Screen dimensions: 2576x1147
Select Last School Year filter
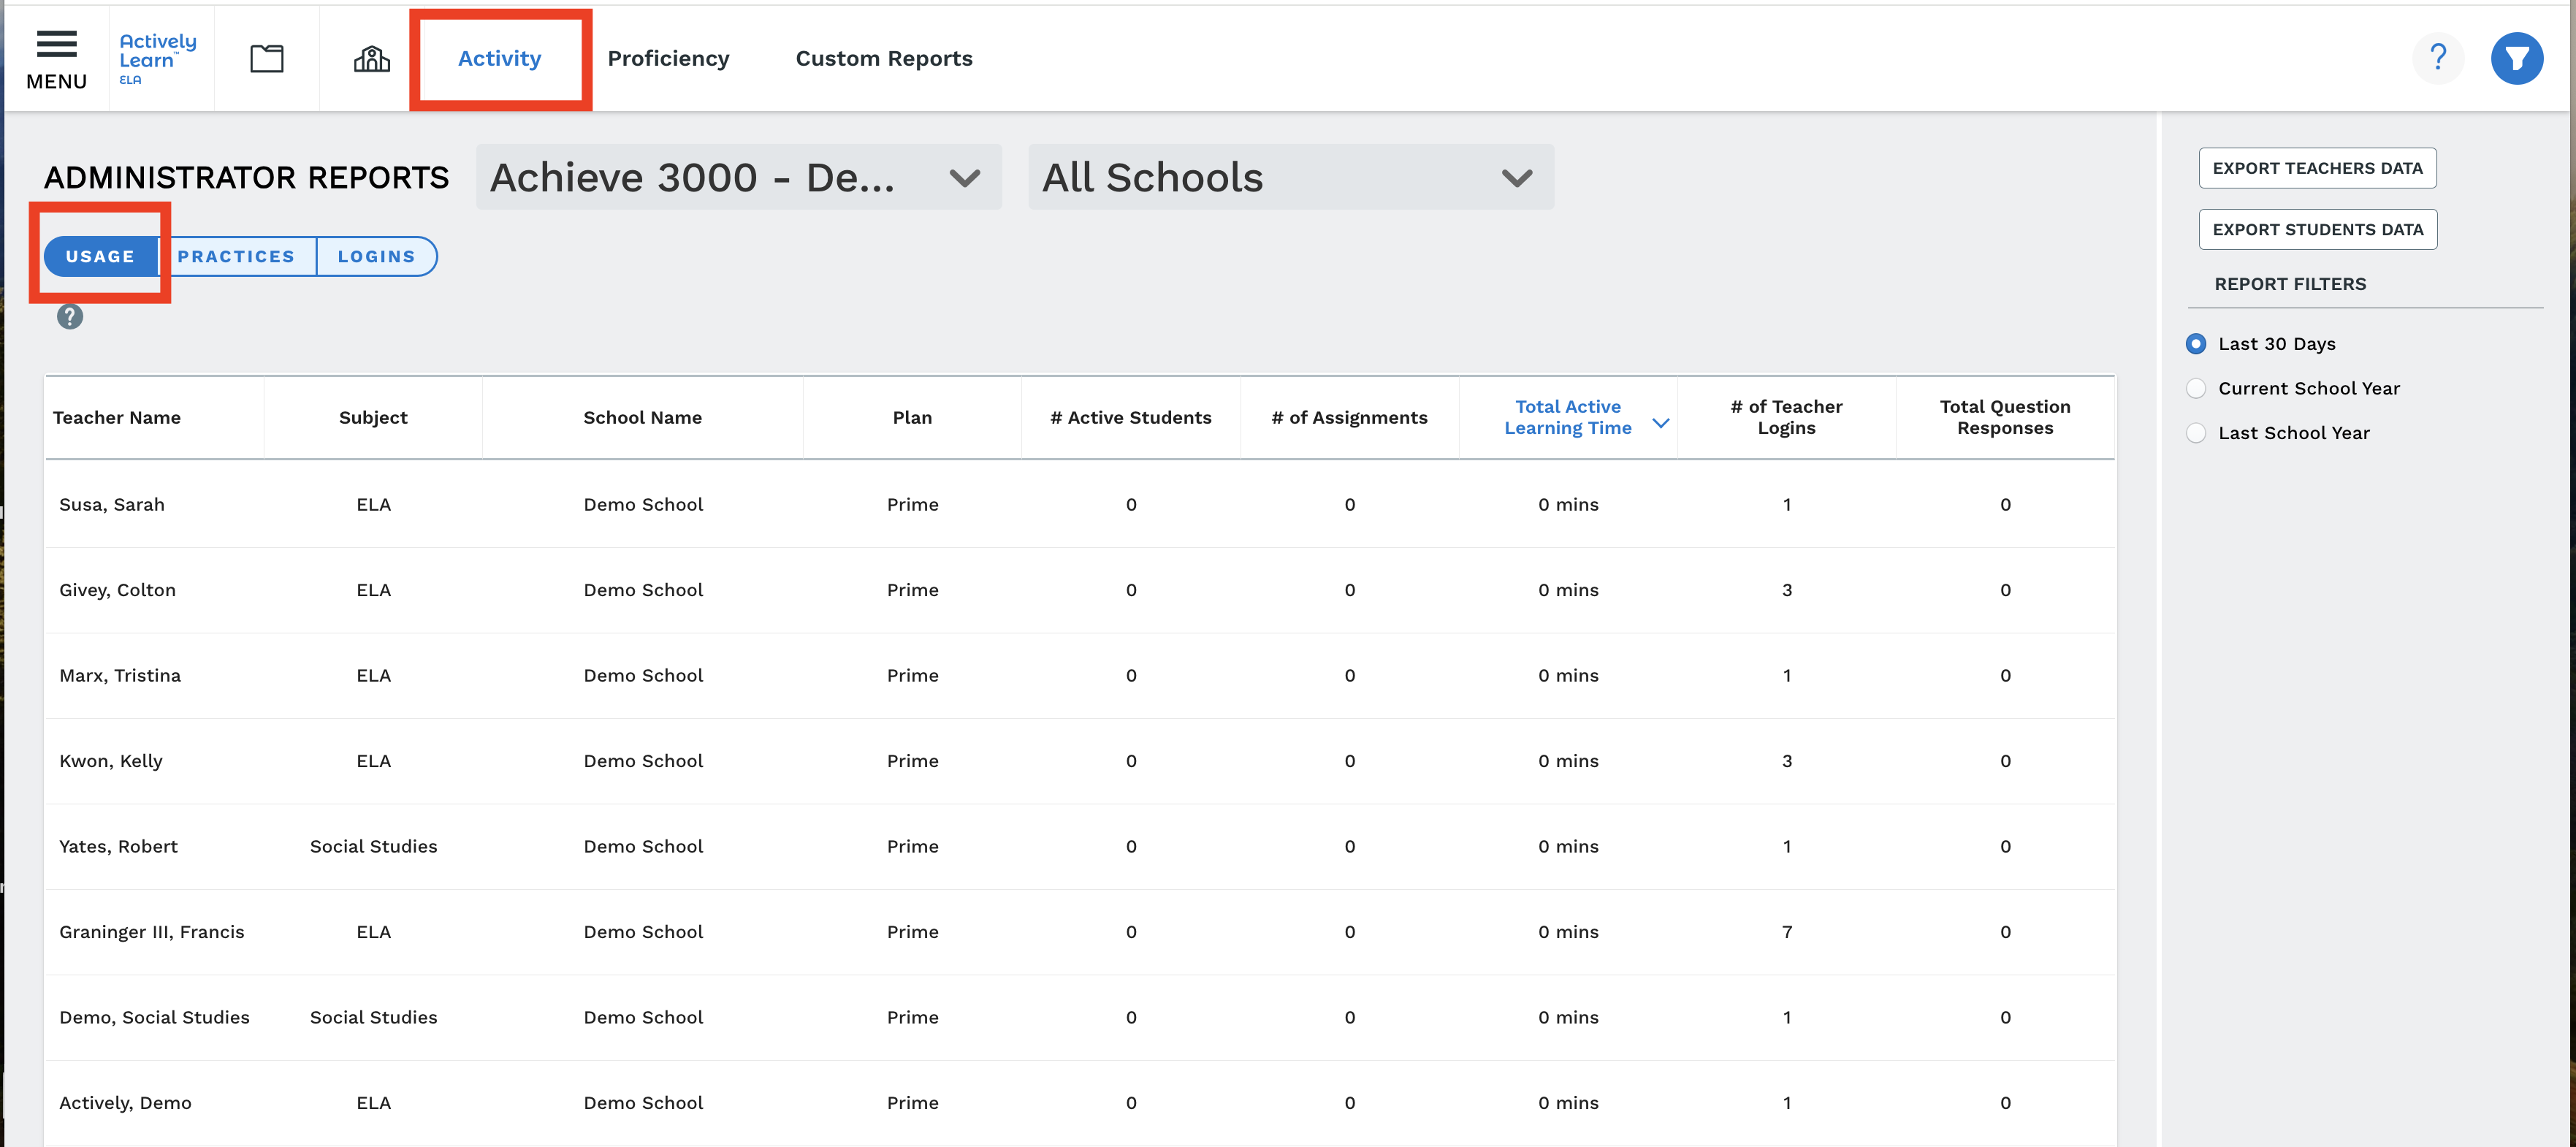point(2196,433)
